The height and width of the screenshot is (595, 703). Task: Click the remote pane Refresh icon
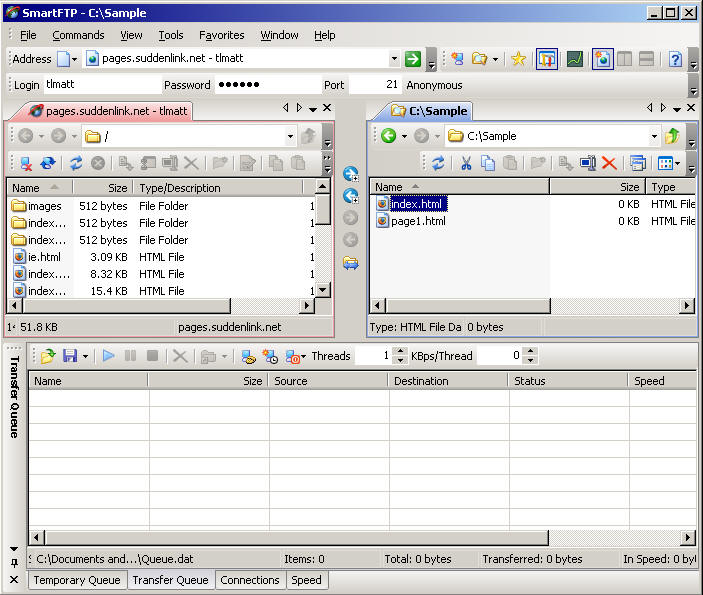click(75, 163)
